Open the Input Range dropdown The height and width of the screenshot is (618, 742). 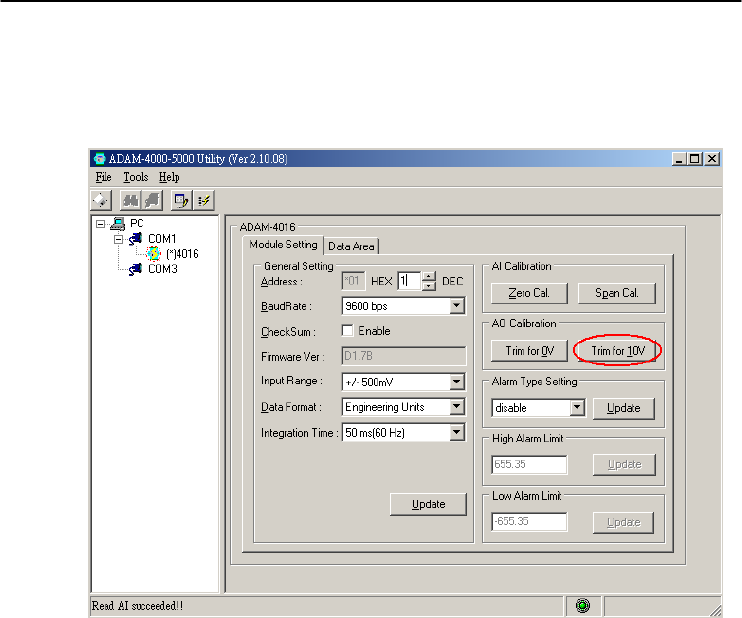(456, 382)
